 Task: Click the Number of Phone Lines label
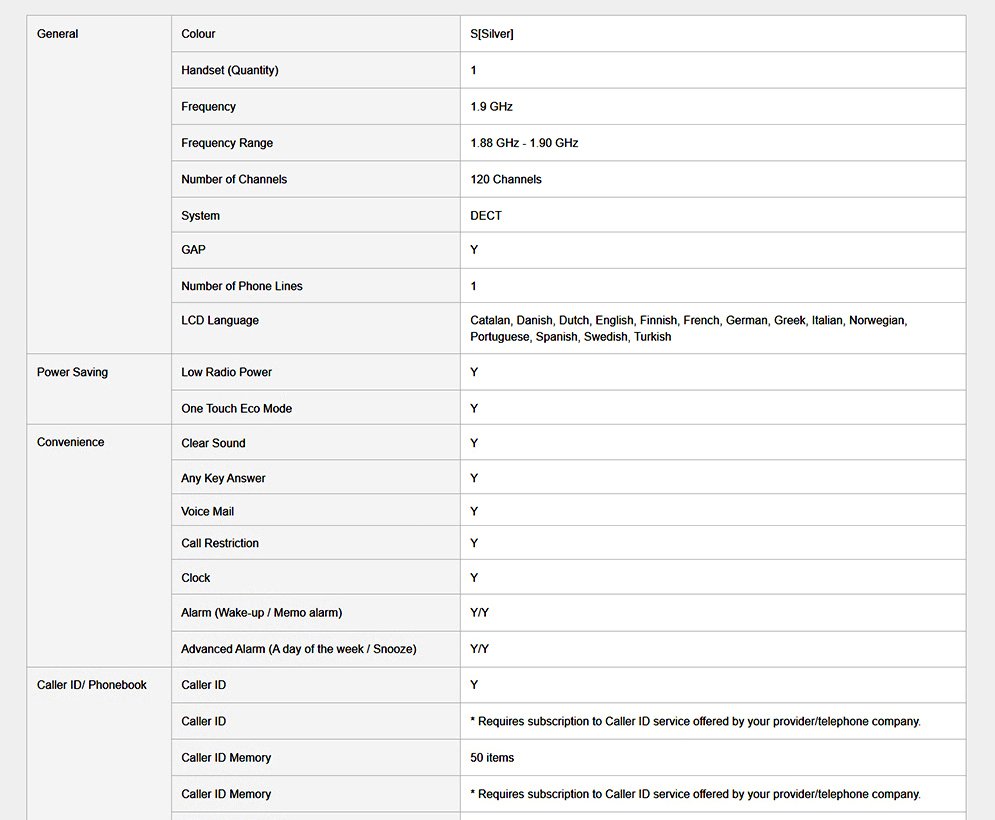tap(242, 286)
